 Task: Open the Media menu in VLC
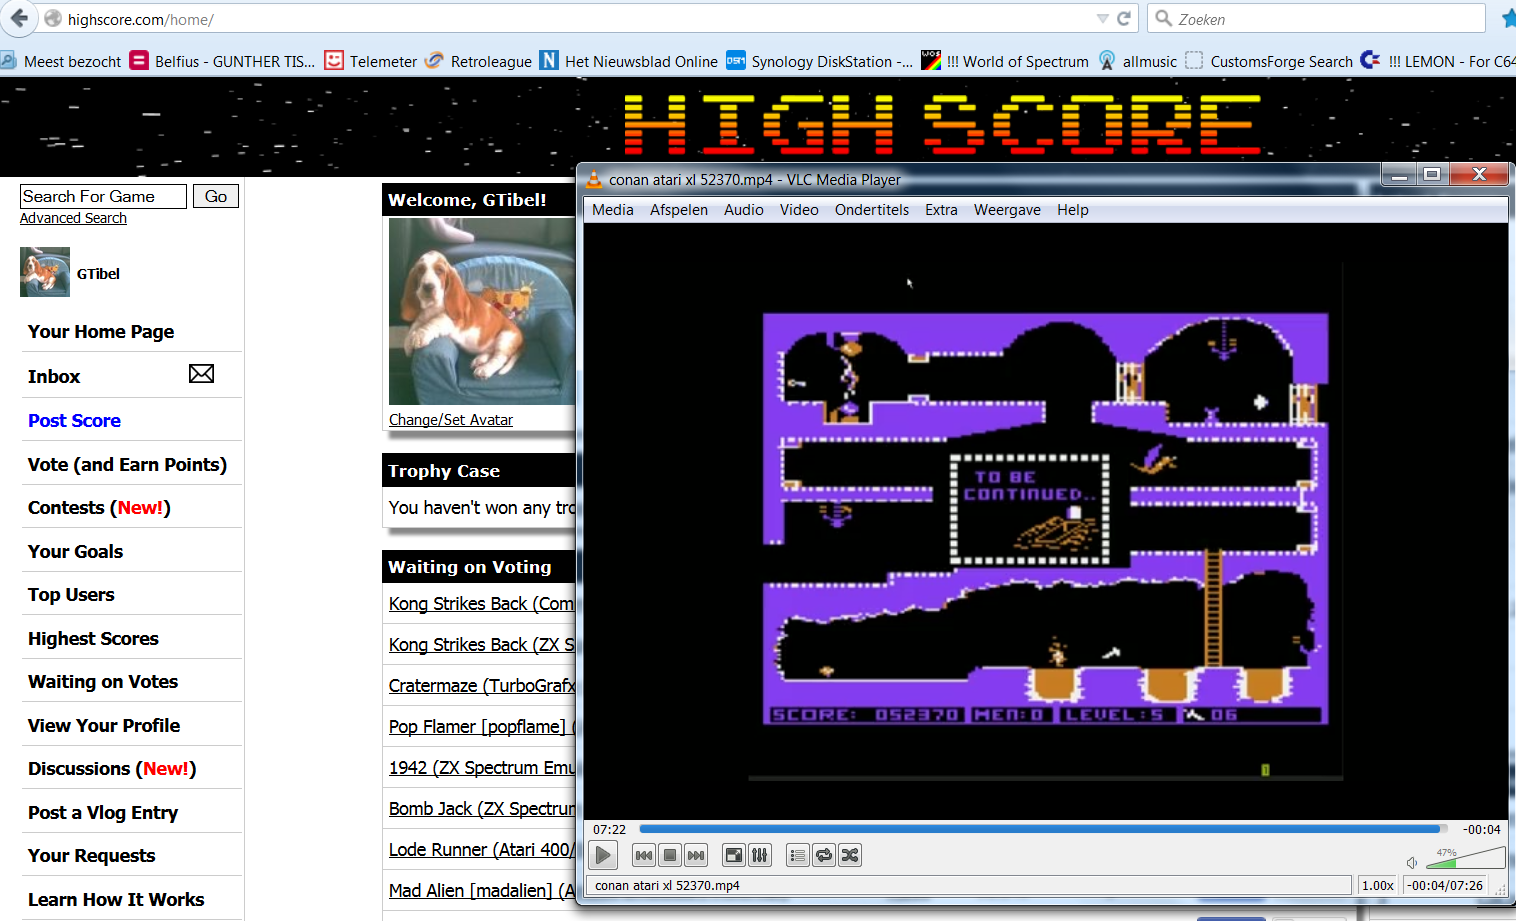pyautogui.click(x=613, y=210)
